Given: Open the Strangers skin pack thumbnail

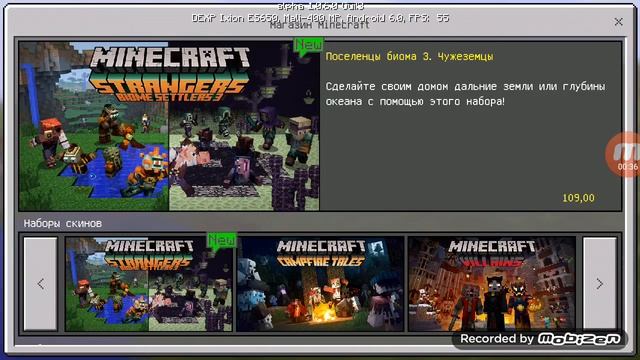Looking at the screenshot, I should [149, 284].
